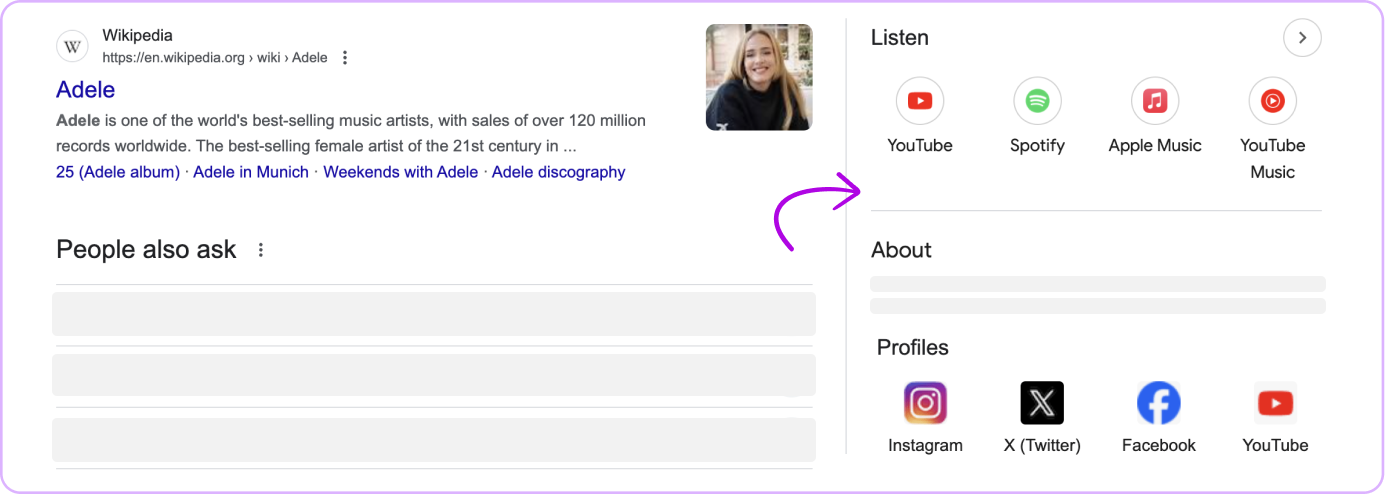The height and width of the screenshot is (494, 1385).
Task: Open the Adele Wikipedia result title
Action: pyautogui.click(x=85, y=90)
